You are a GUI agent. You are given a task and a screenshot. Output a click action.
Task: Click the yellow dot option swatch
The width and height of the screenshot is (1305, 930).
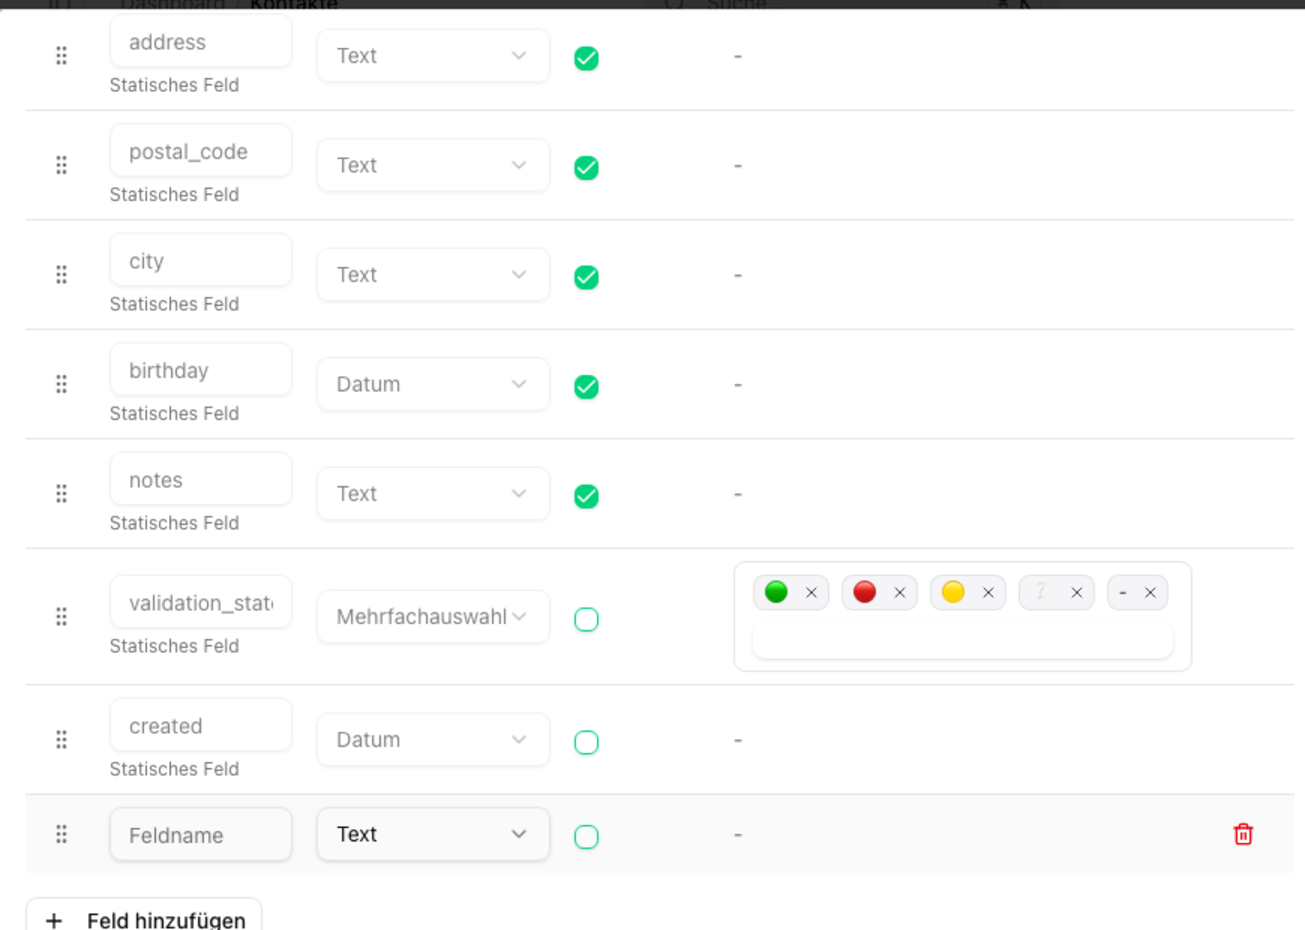point(953,592)
